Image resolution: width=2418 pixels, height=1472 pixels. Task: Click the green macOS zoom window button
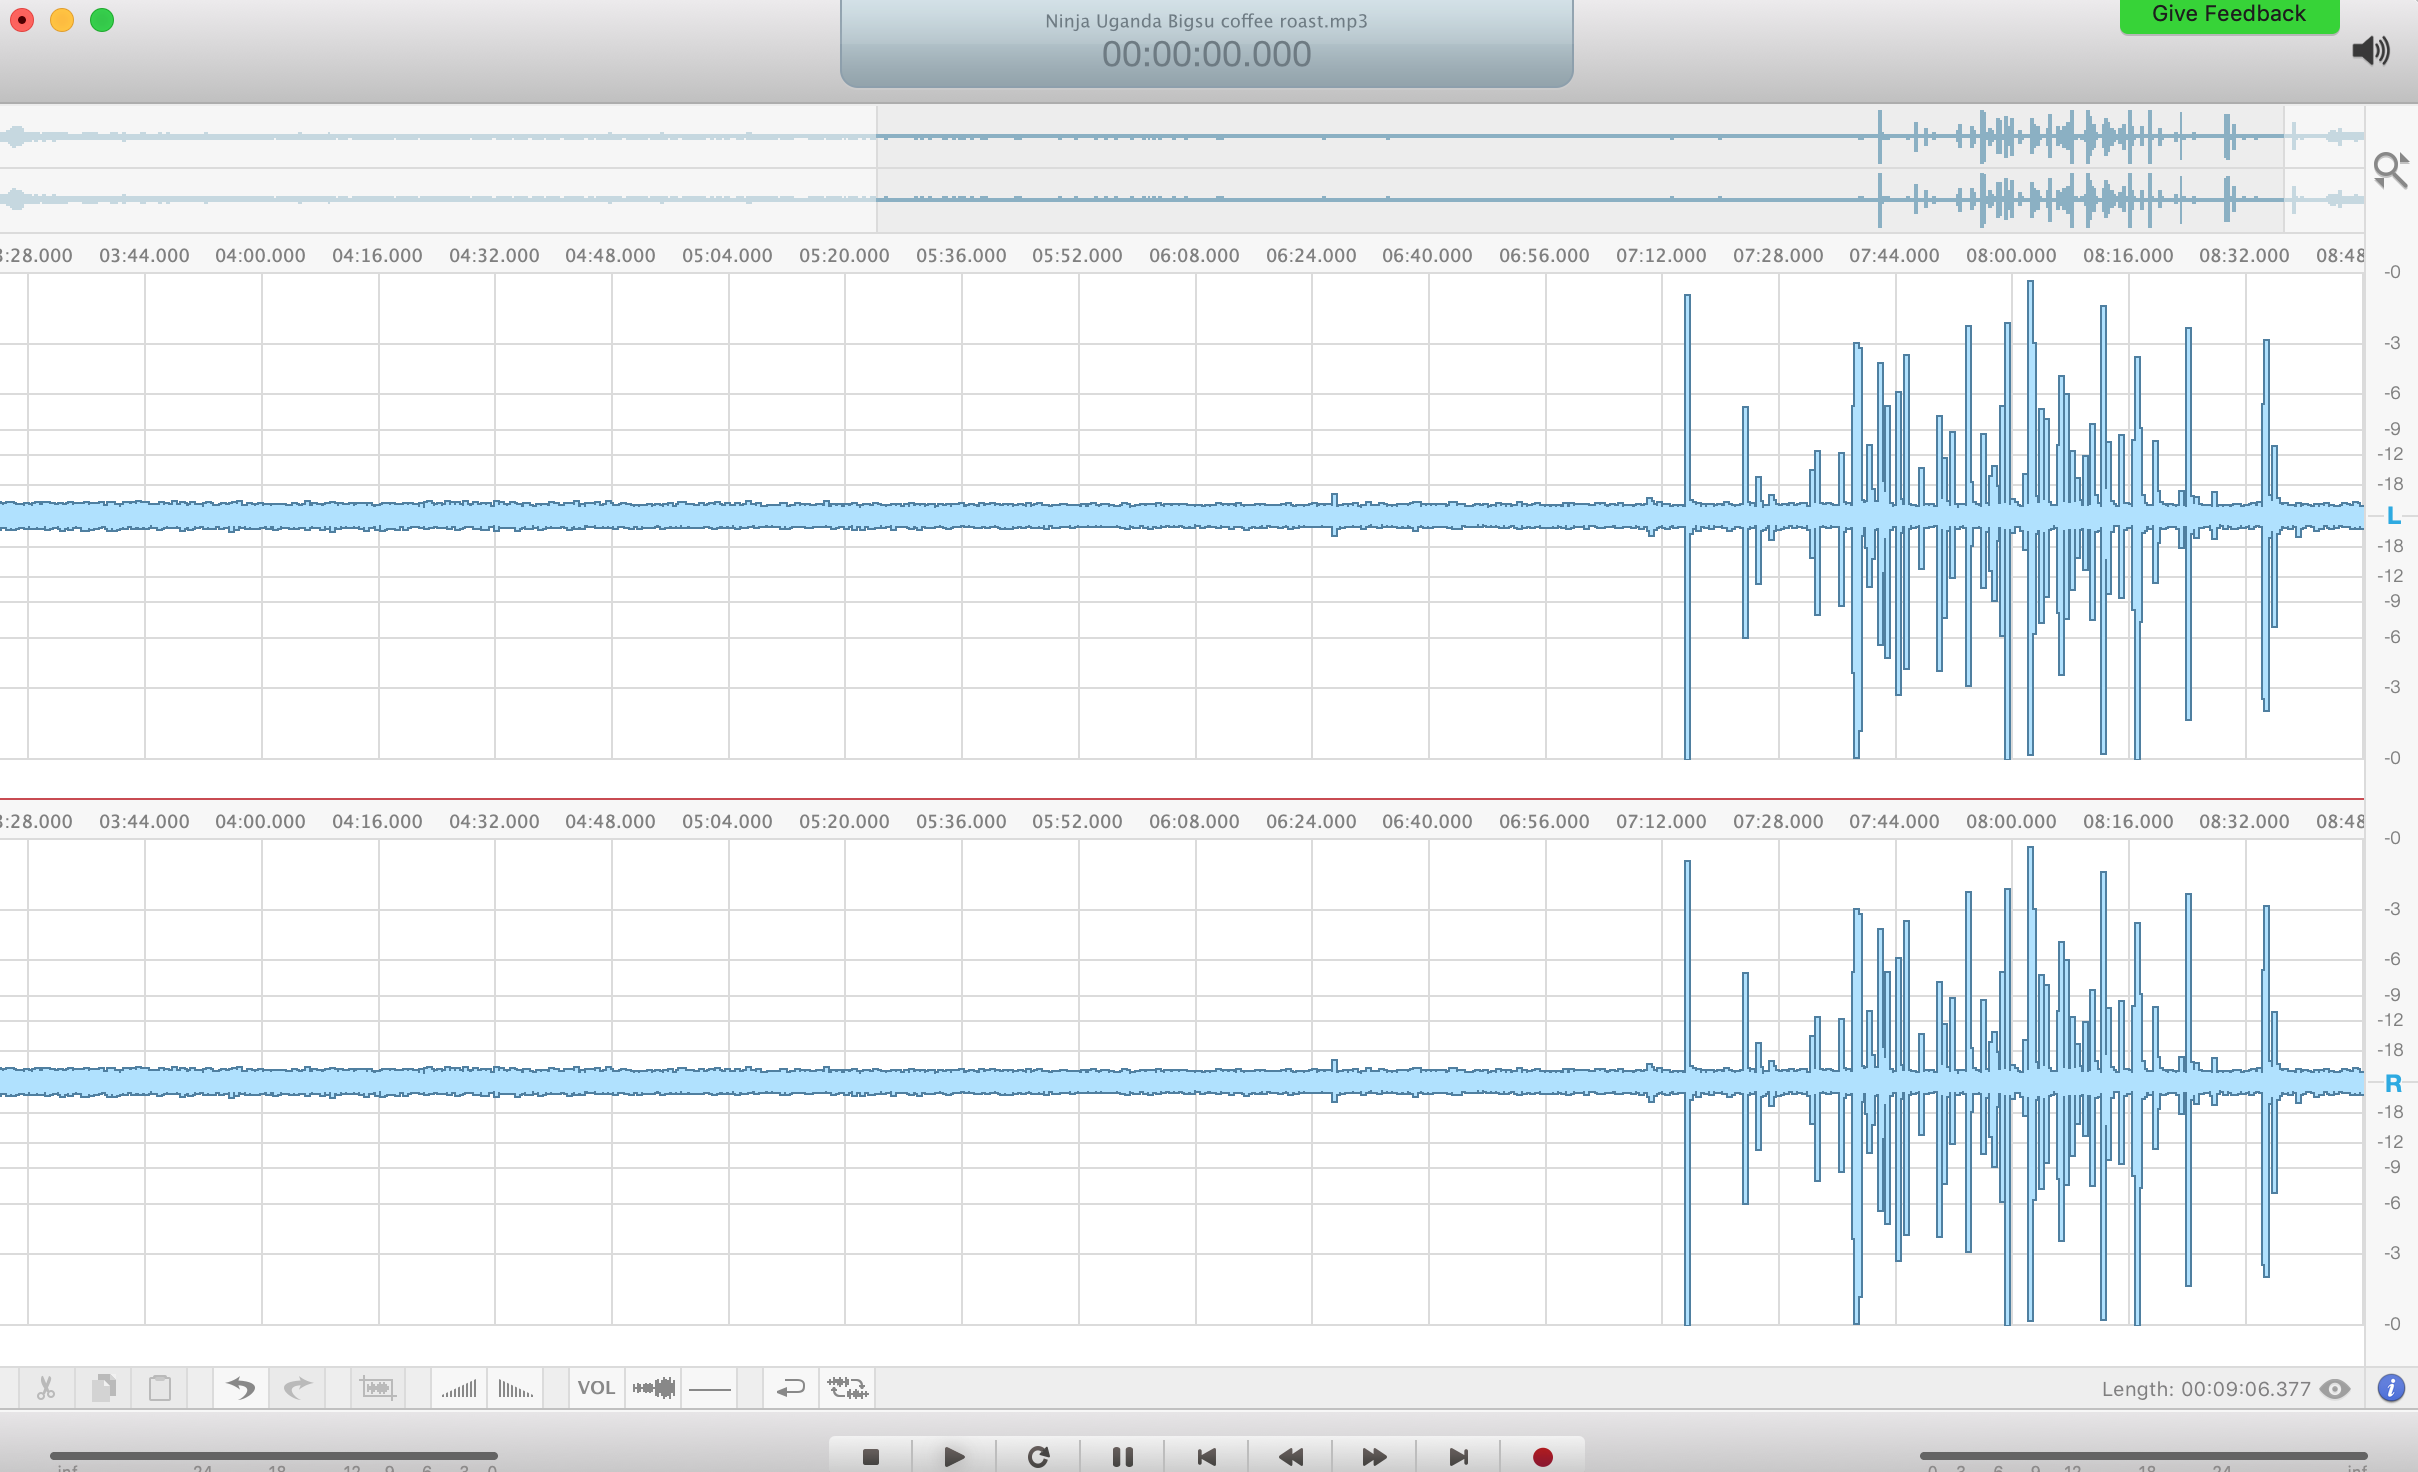[102, 20]
